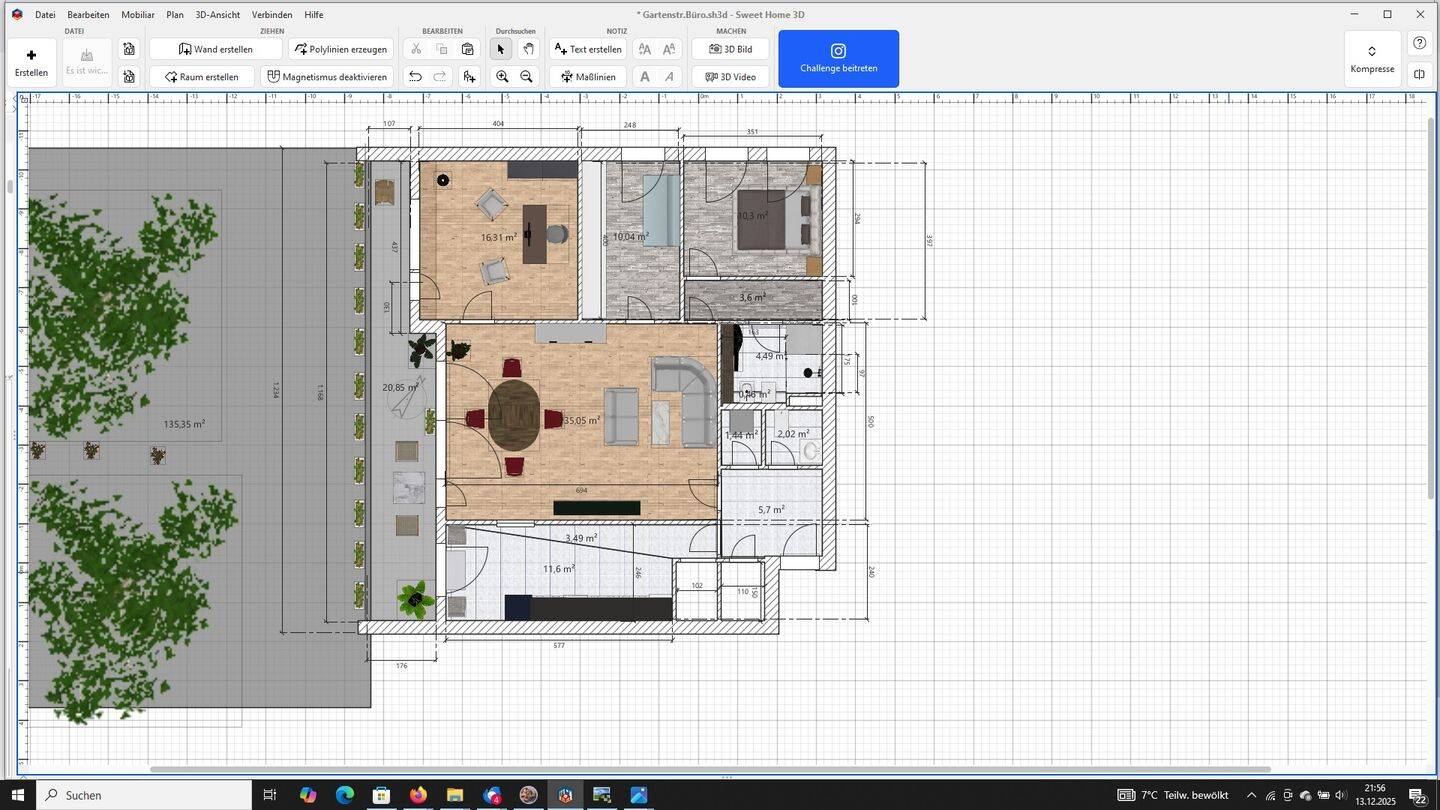Open help via the question mark icon
The height and width of the screenshot is (810, 1440).
[1419, 44]
